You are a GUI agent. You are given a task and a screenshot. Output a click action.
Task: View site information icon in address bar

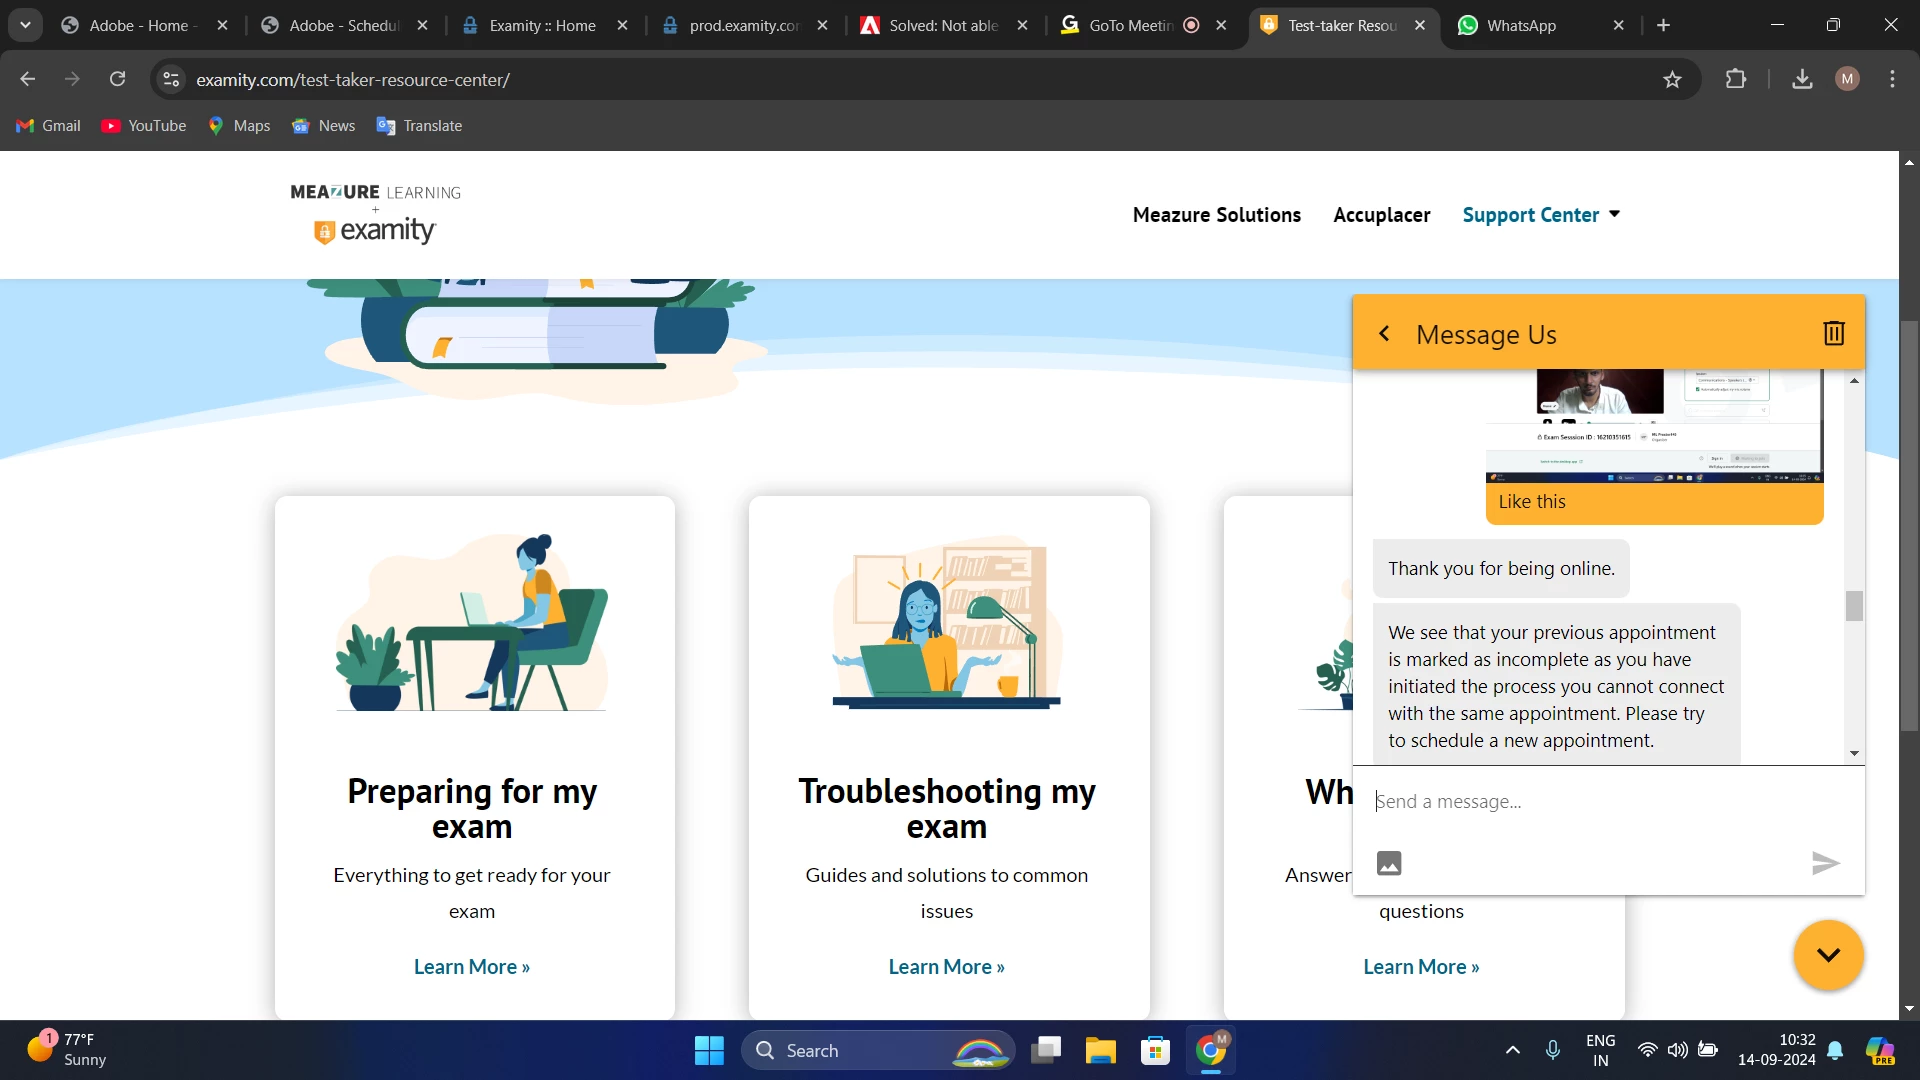point(172,79)
